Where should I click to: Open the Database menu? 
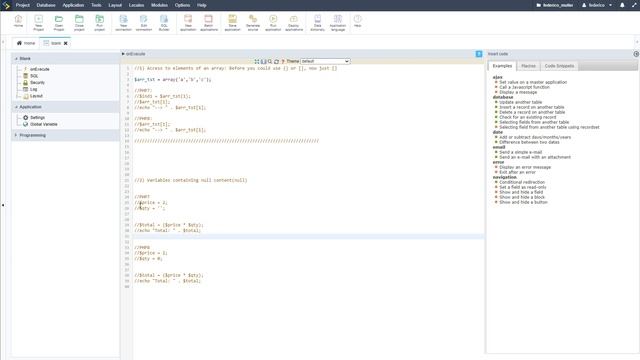pos(46,5)
